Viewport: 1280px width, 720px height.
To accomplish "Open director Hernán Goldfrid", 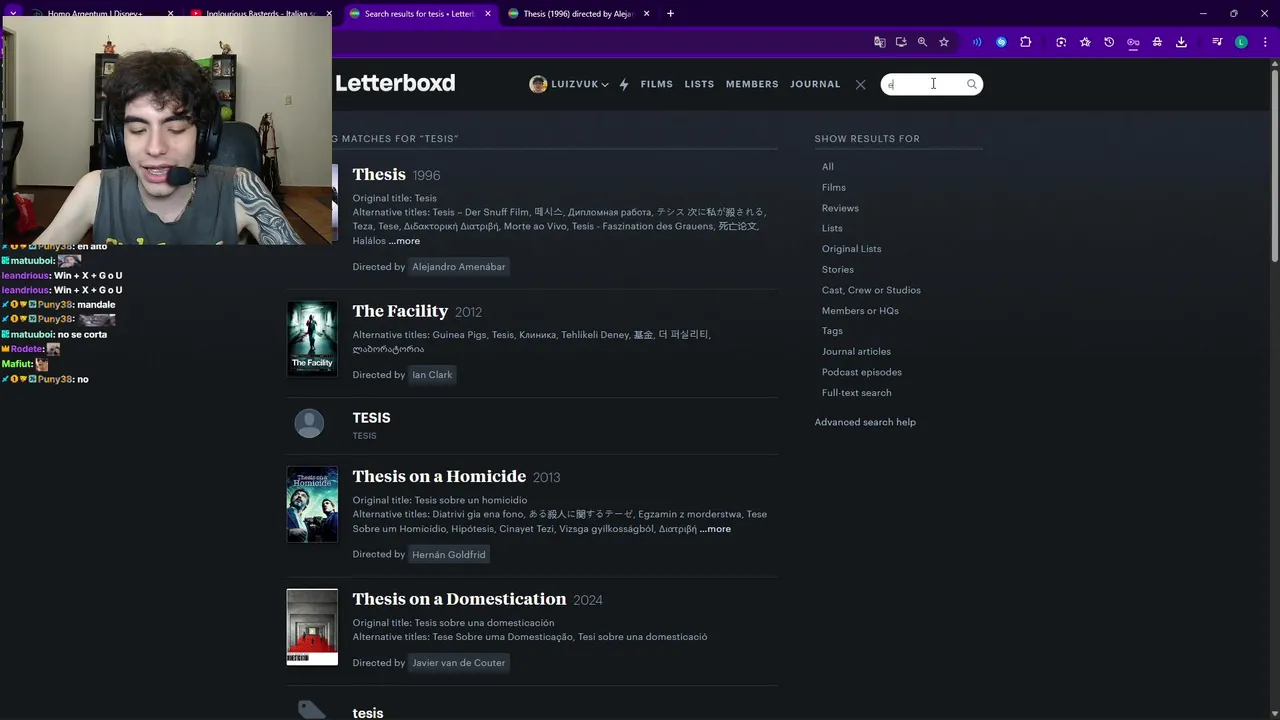I will coord(449,555).
